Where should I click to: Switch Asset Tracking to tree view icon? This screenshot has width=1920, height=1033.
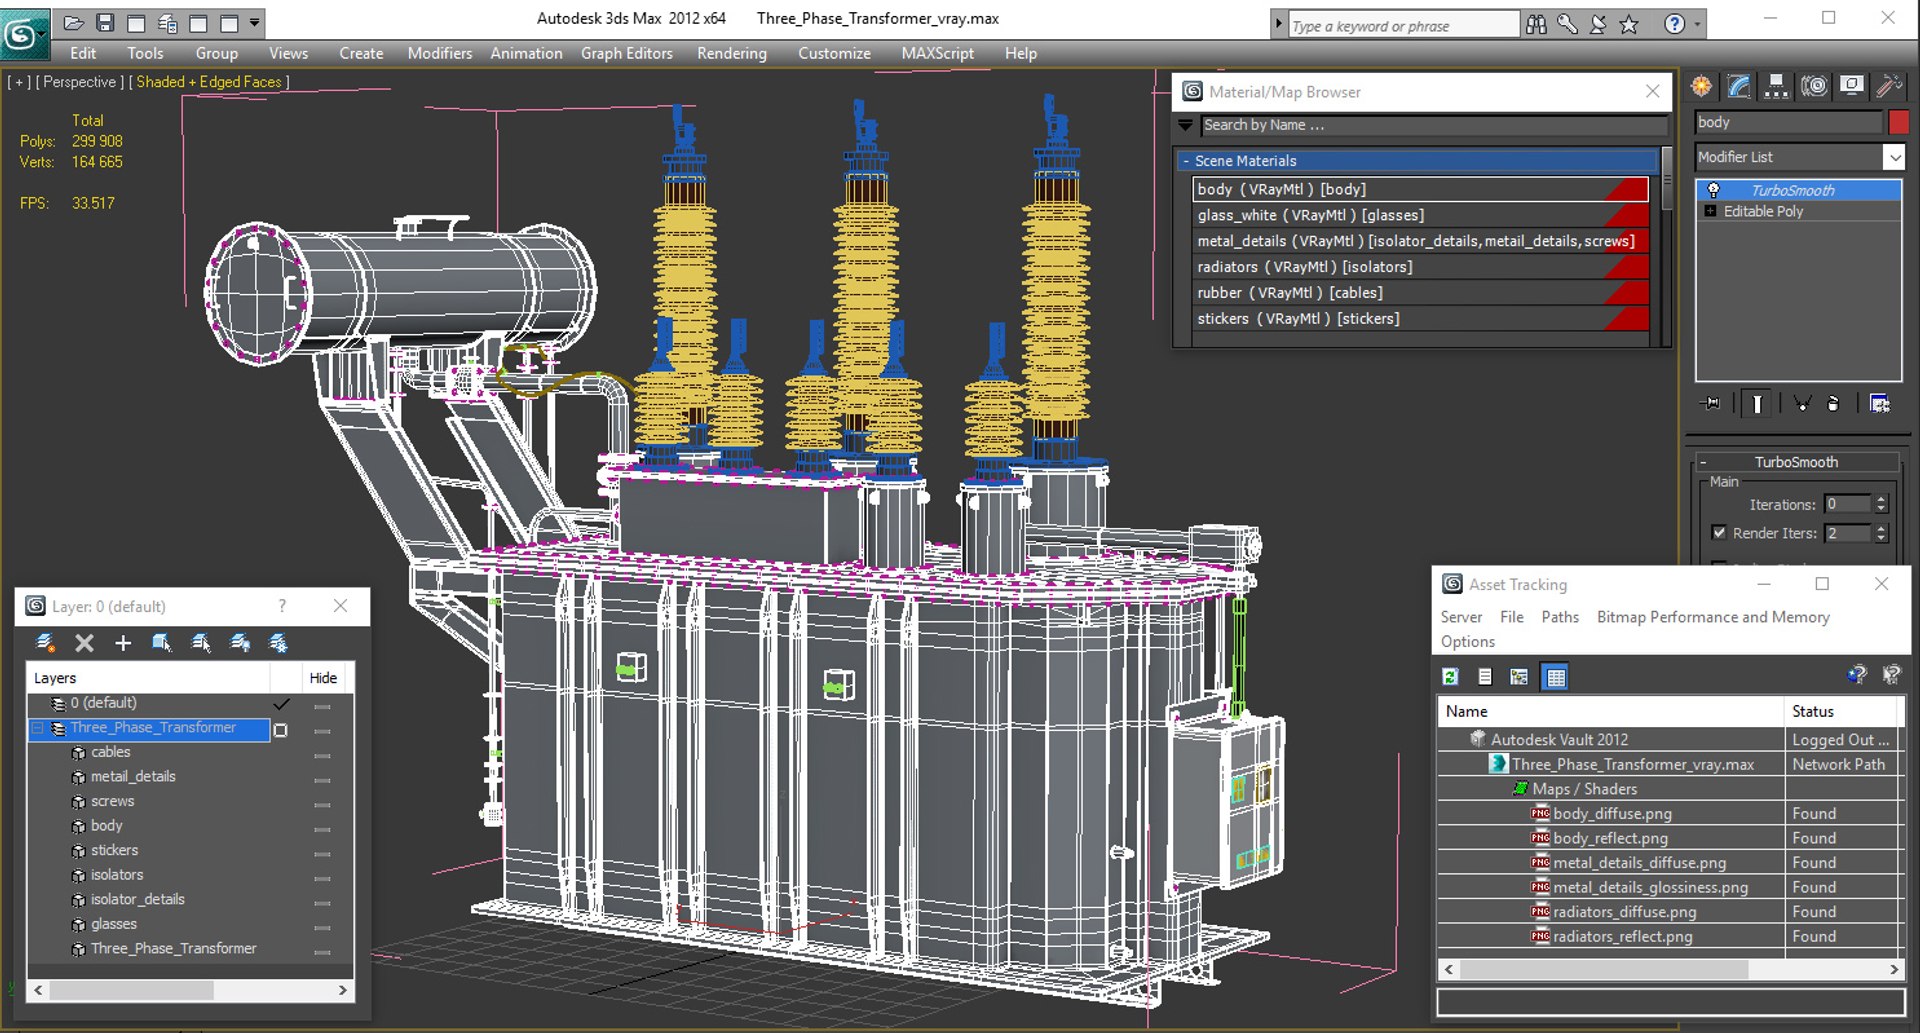click(1519, 677)
